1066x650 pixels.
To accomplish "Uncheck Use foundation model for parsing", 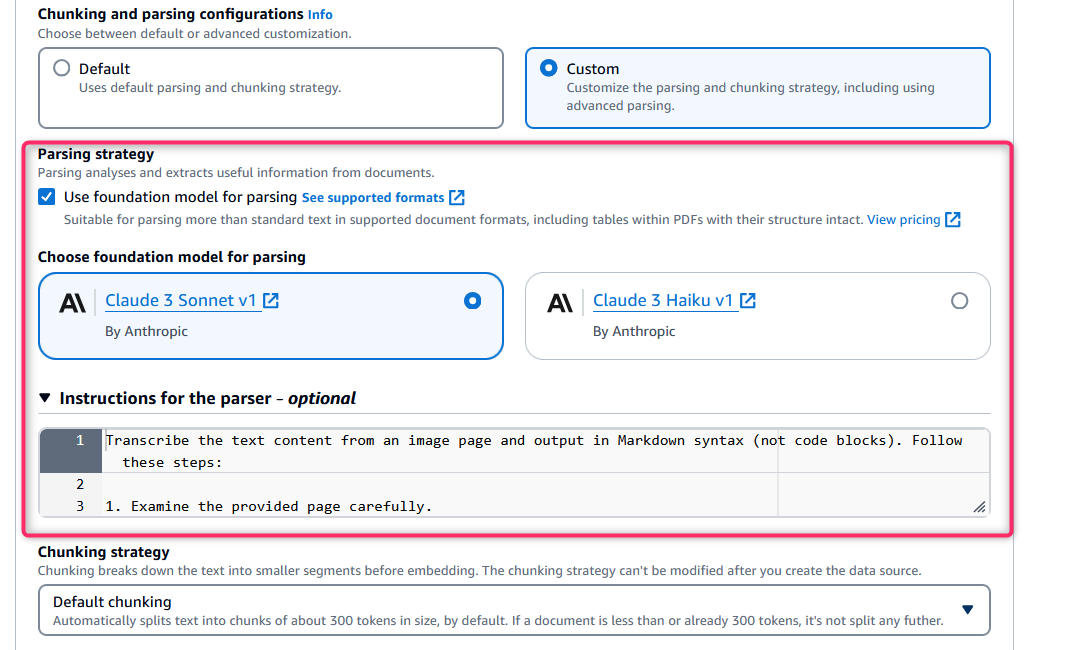I will tap(46, 197).
